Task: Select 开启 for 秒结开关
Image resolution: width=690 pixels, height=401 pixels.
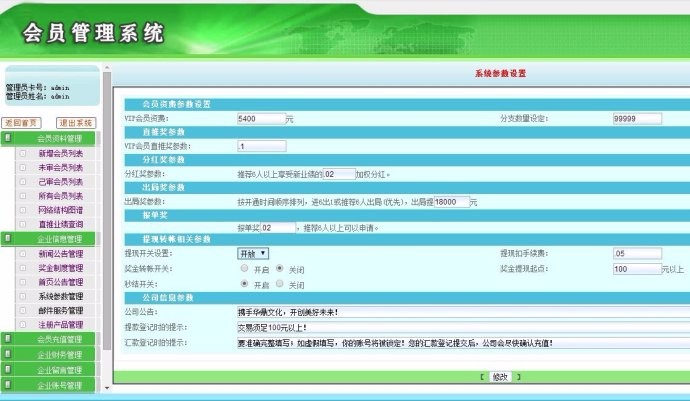Action: 244,283
